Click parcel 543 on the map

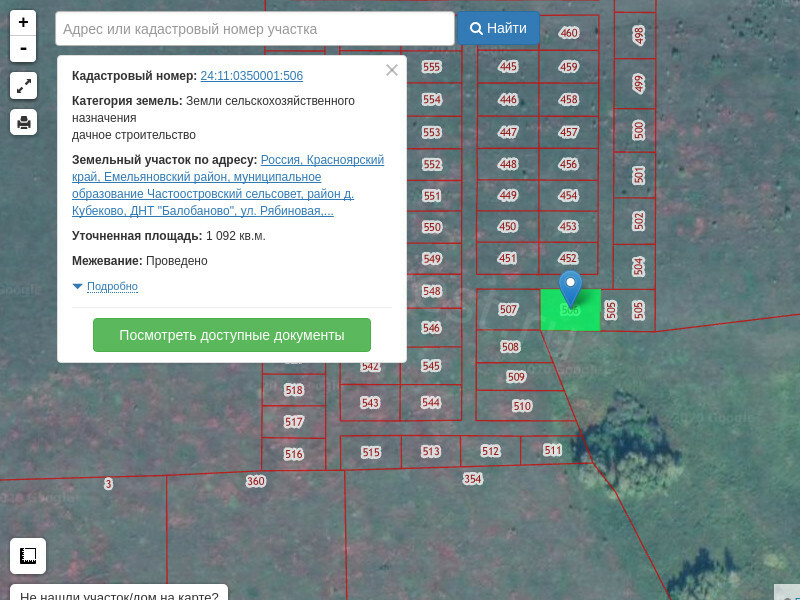(x=370, y=403)
